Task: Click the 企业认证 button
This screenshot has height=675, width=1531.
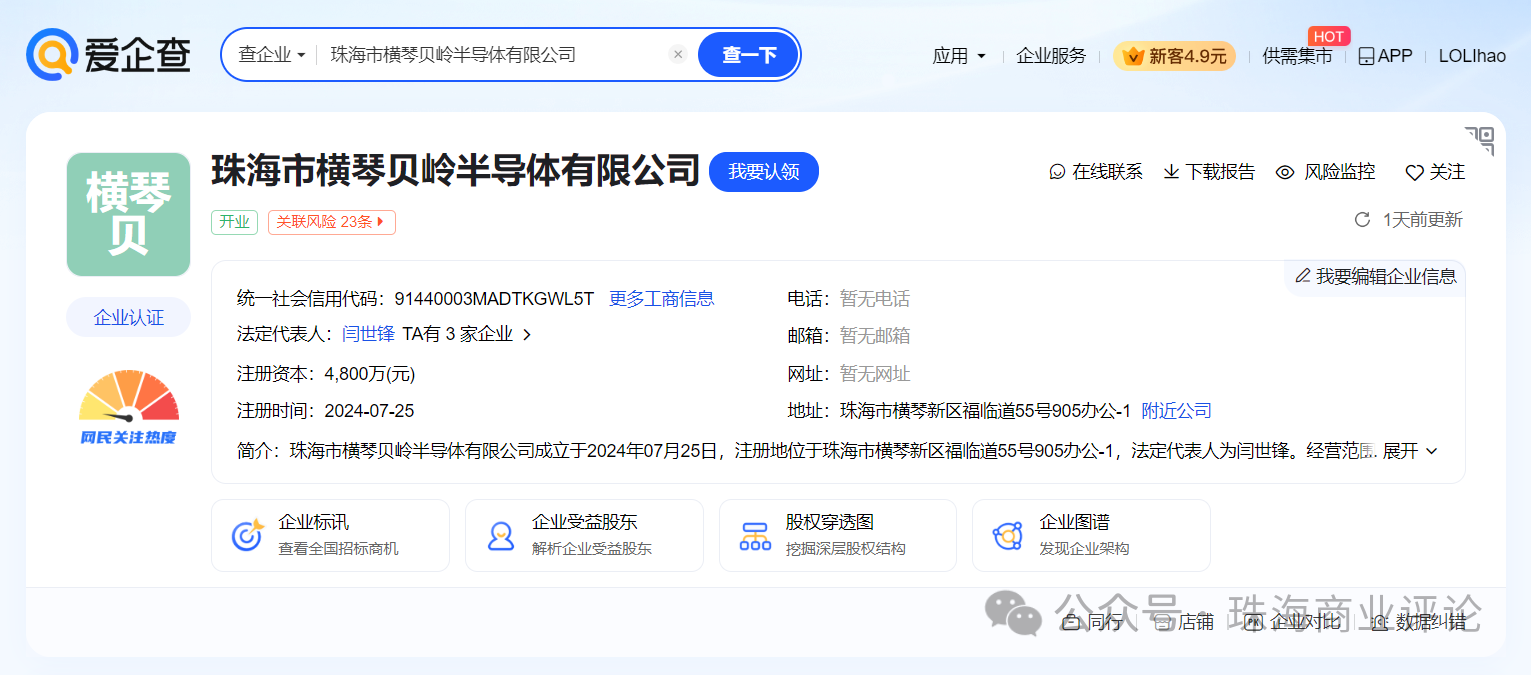Action: pyautogui.click(x=128, y=317)
